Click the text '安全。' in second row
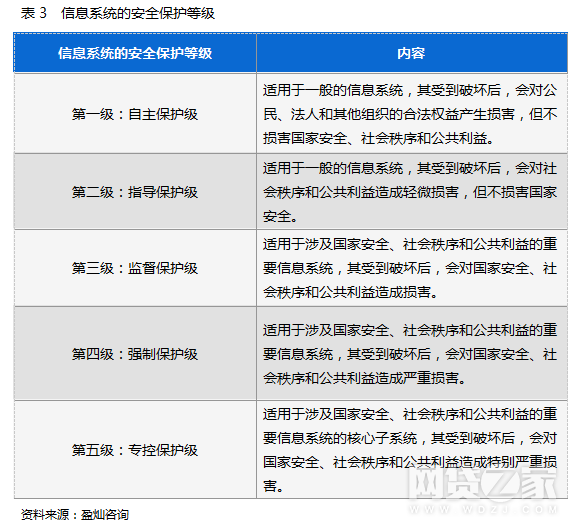580x524 pixels. pos(280,216)
